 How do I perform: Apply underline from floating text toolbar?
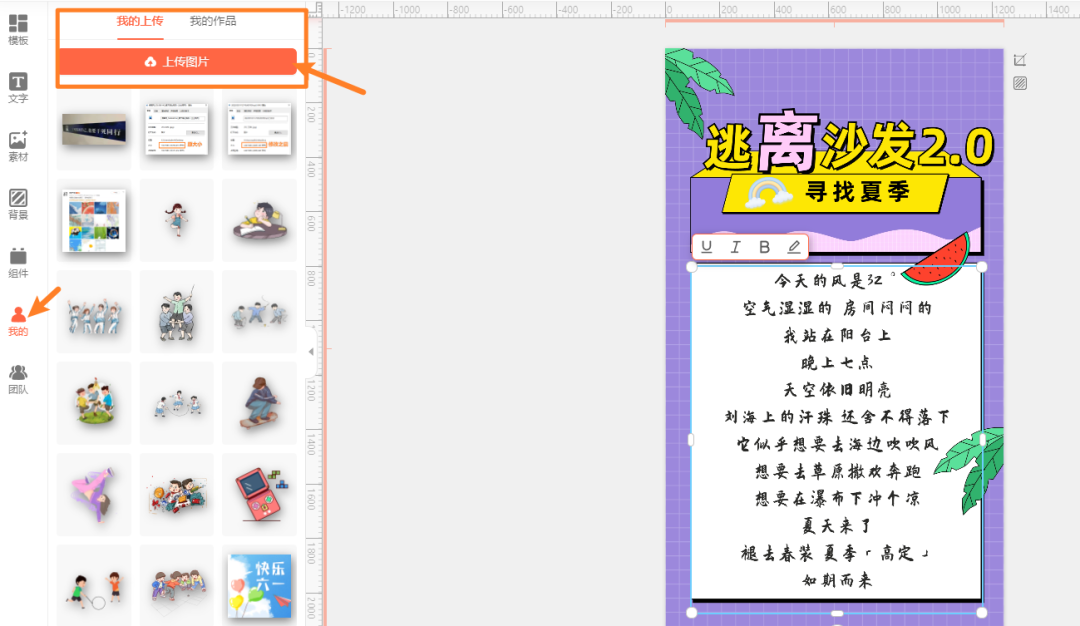(707, 247)
